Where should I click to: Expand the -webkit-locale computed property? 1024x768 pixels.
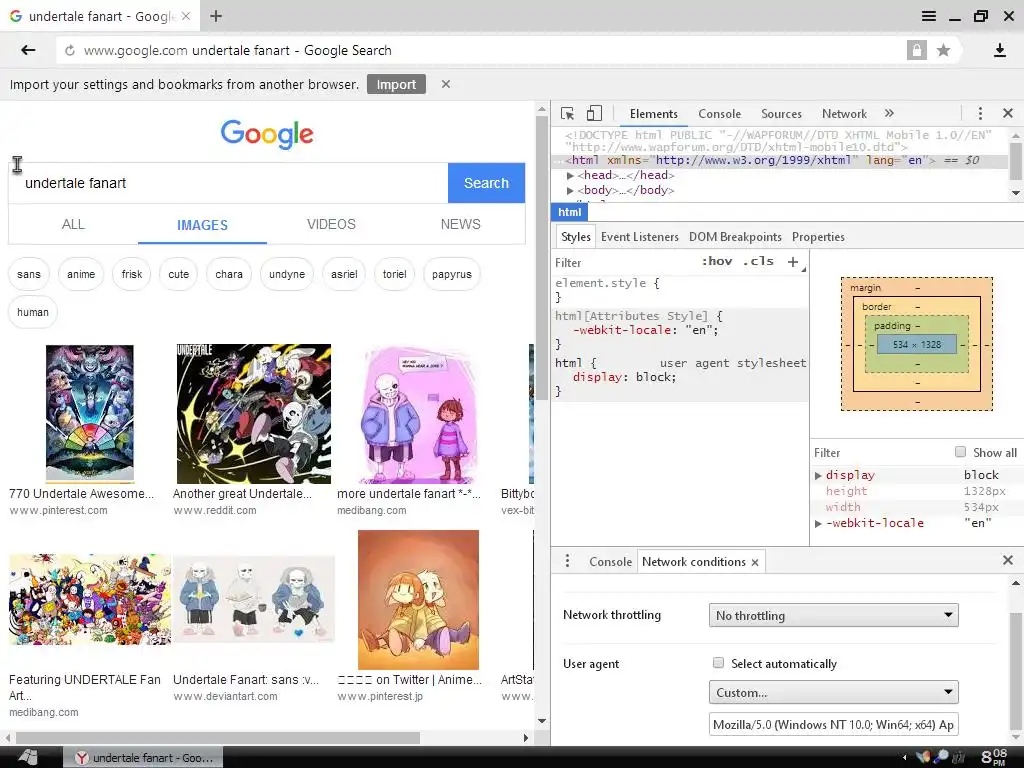(x=818, y=524)
